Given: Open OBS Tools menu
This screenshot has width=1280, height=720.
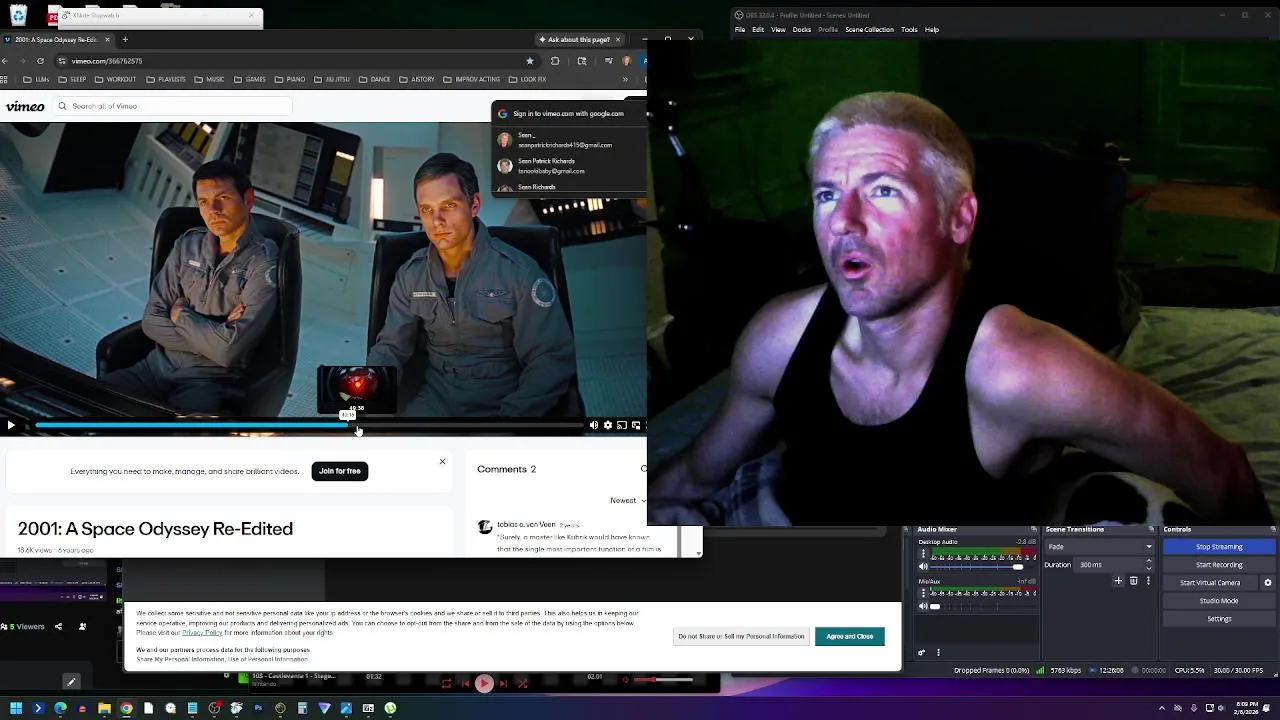Looking at the screenshot, I should coord(909,30).
